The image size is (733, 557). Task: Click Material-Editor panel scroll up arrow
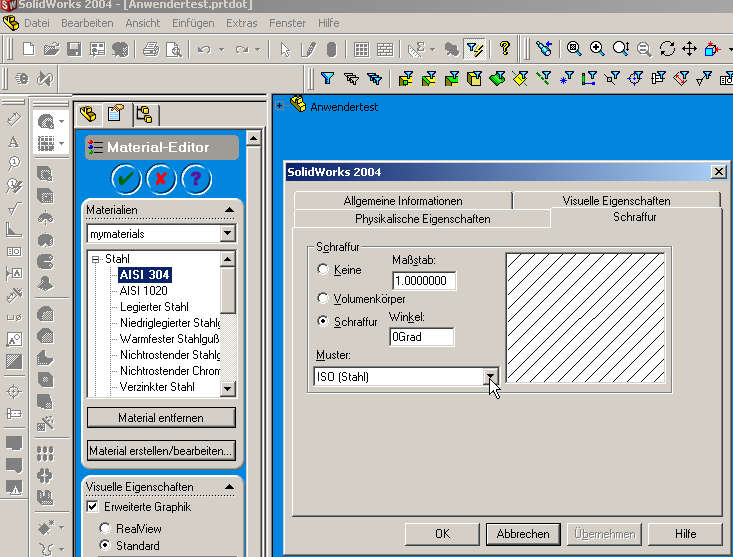253,138
